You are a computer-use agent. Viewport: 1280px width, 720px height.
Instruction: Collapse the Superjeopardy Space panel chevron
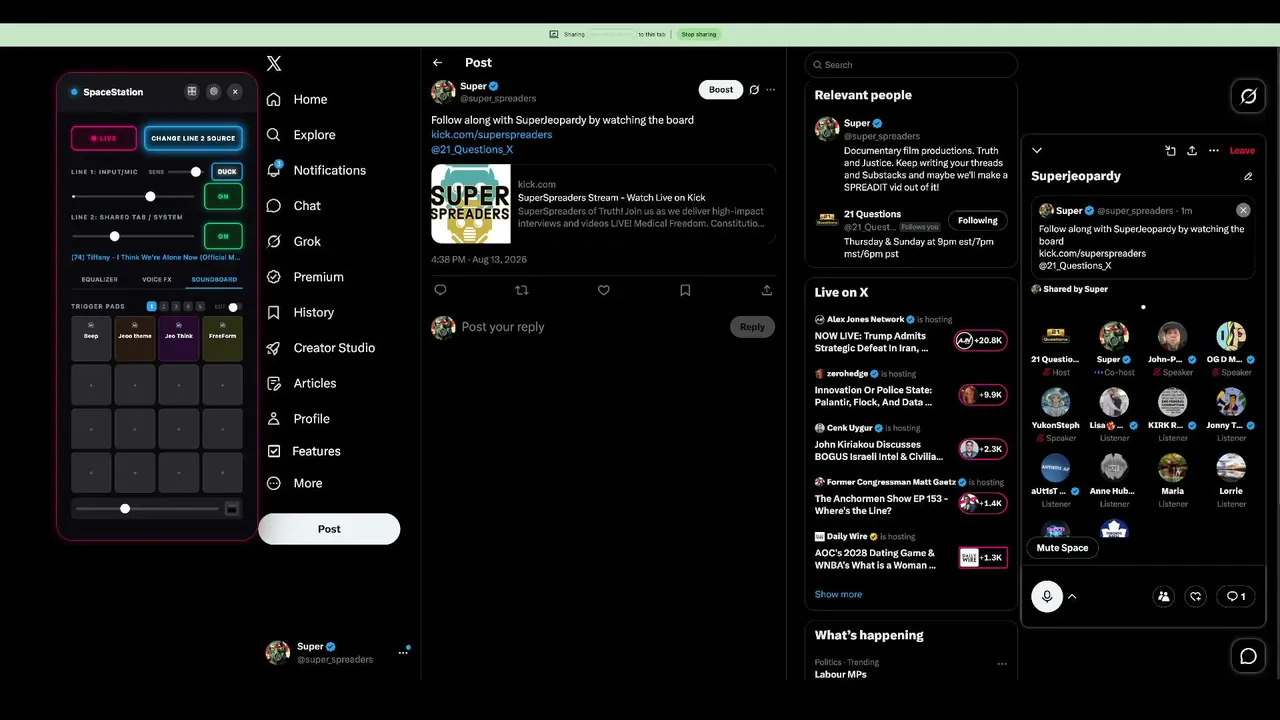1037,151
